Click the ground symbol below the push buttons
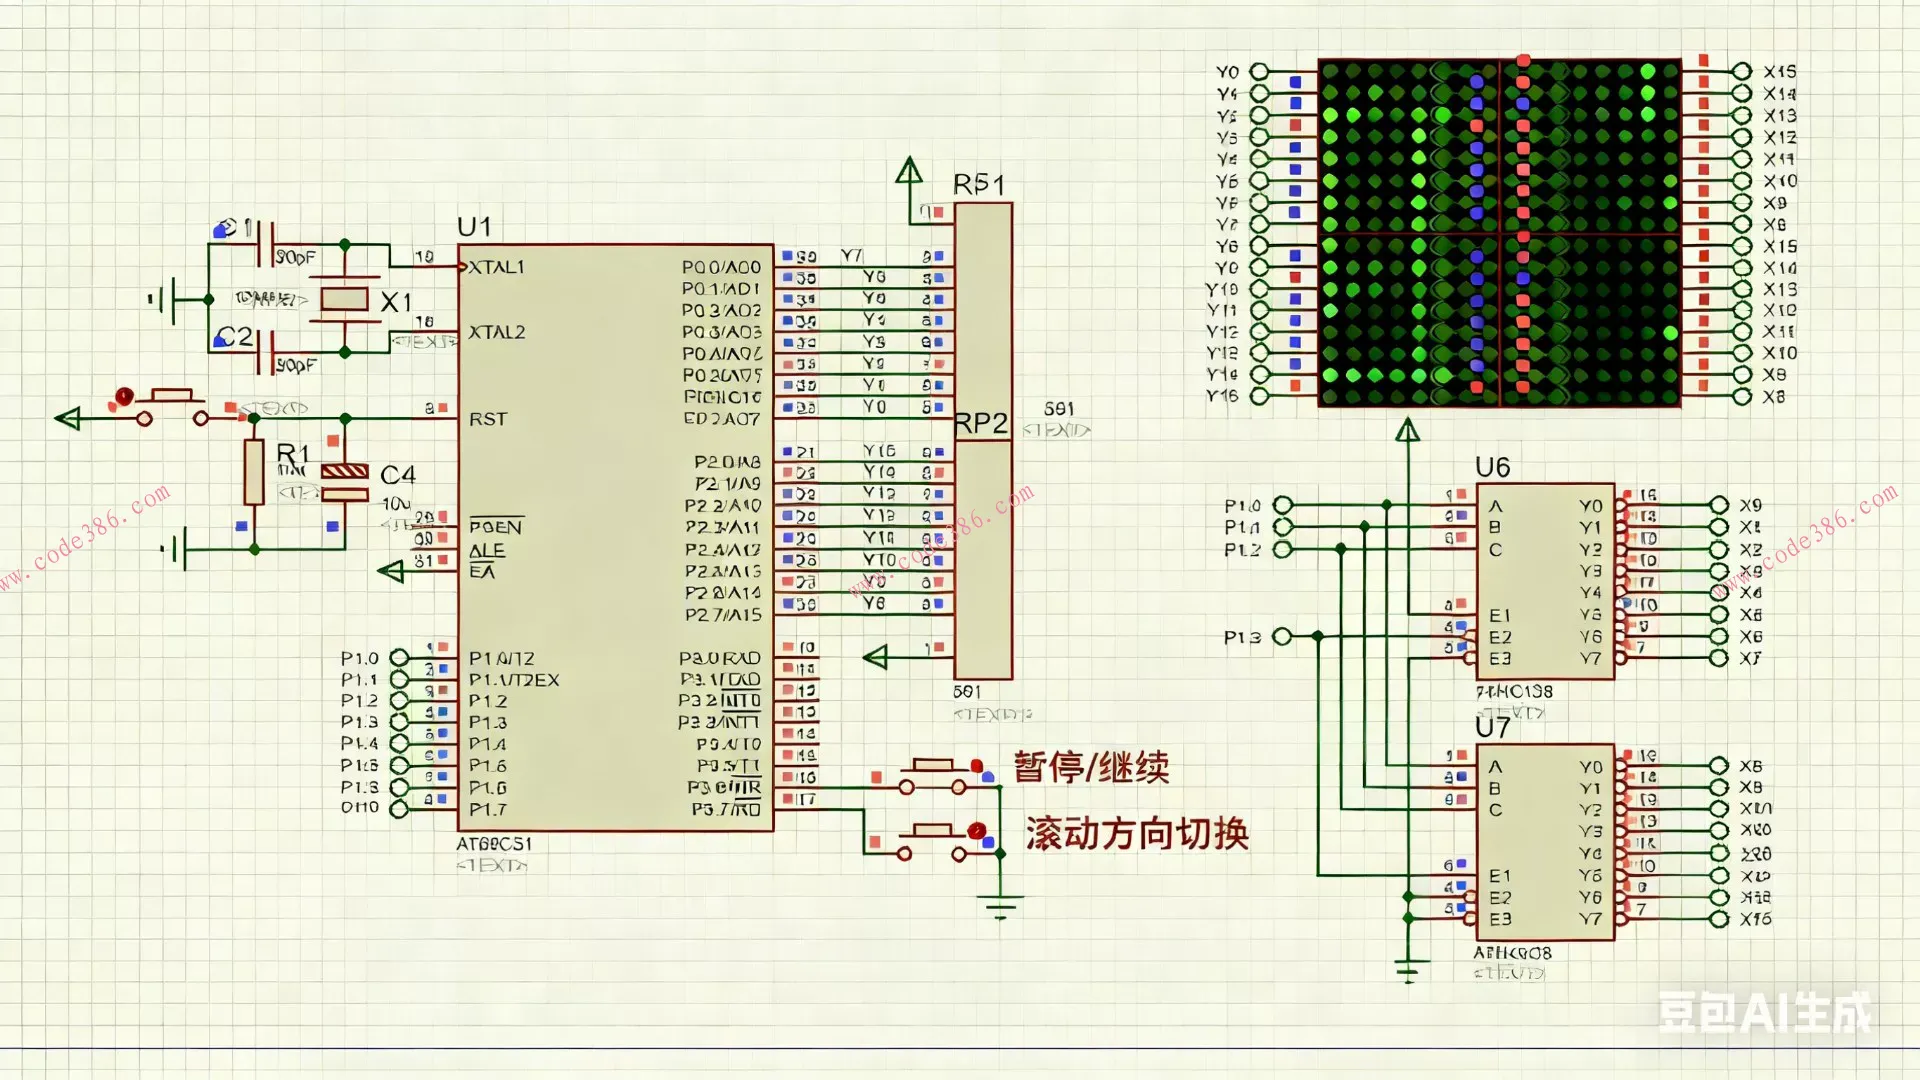The width and height of the screenshot is (1920, 1080). click(1000, 906)
